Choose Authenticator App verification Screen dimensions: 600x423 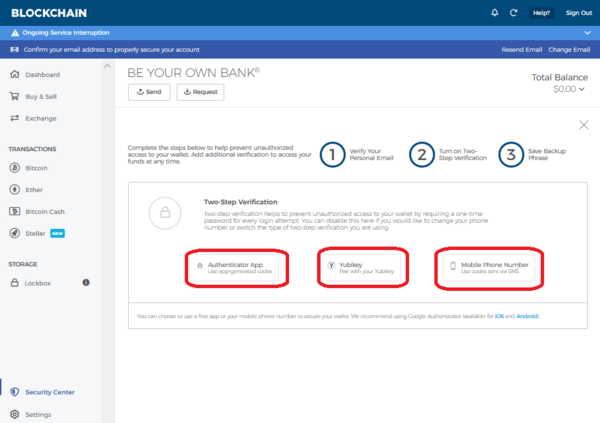pos(236,268)
